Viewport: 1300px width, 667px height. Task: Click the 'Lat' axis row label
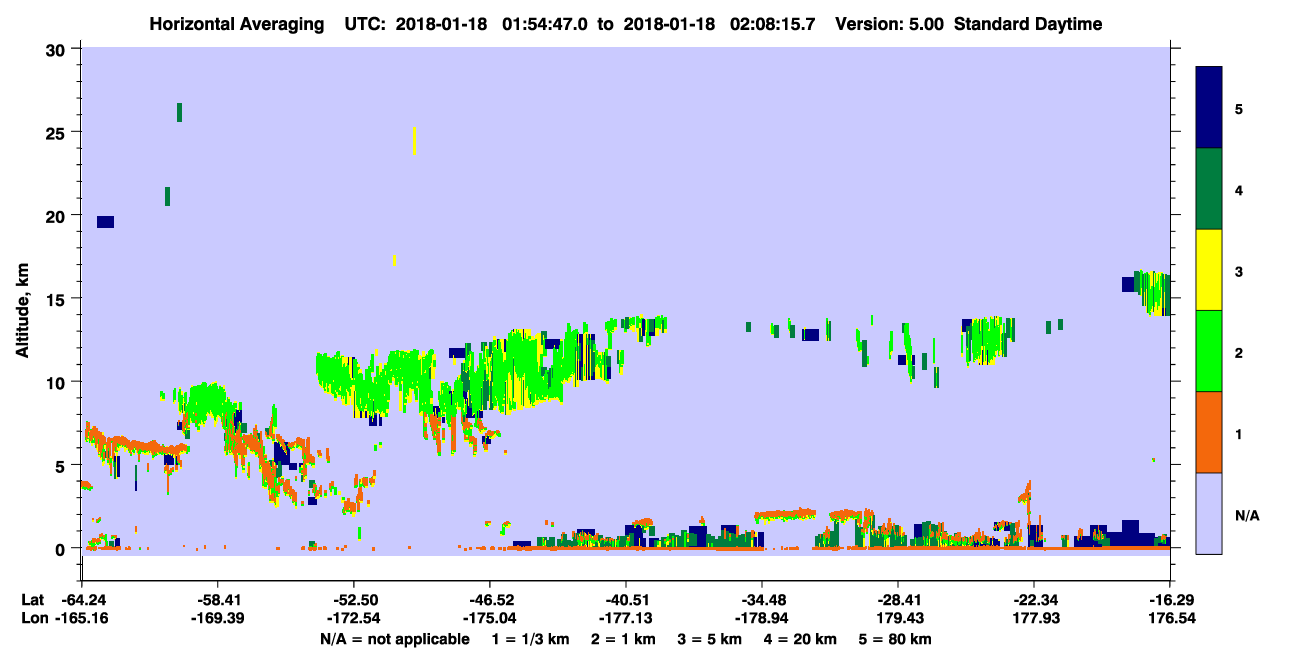click(x=33, y=600)
